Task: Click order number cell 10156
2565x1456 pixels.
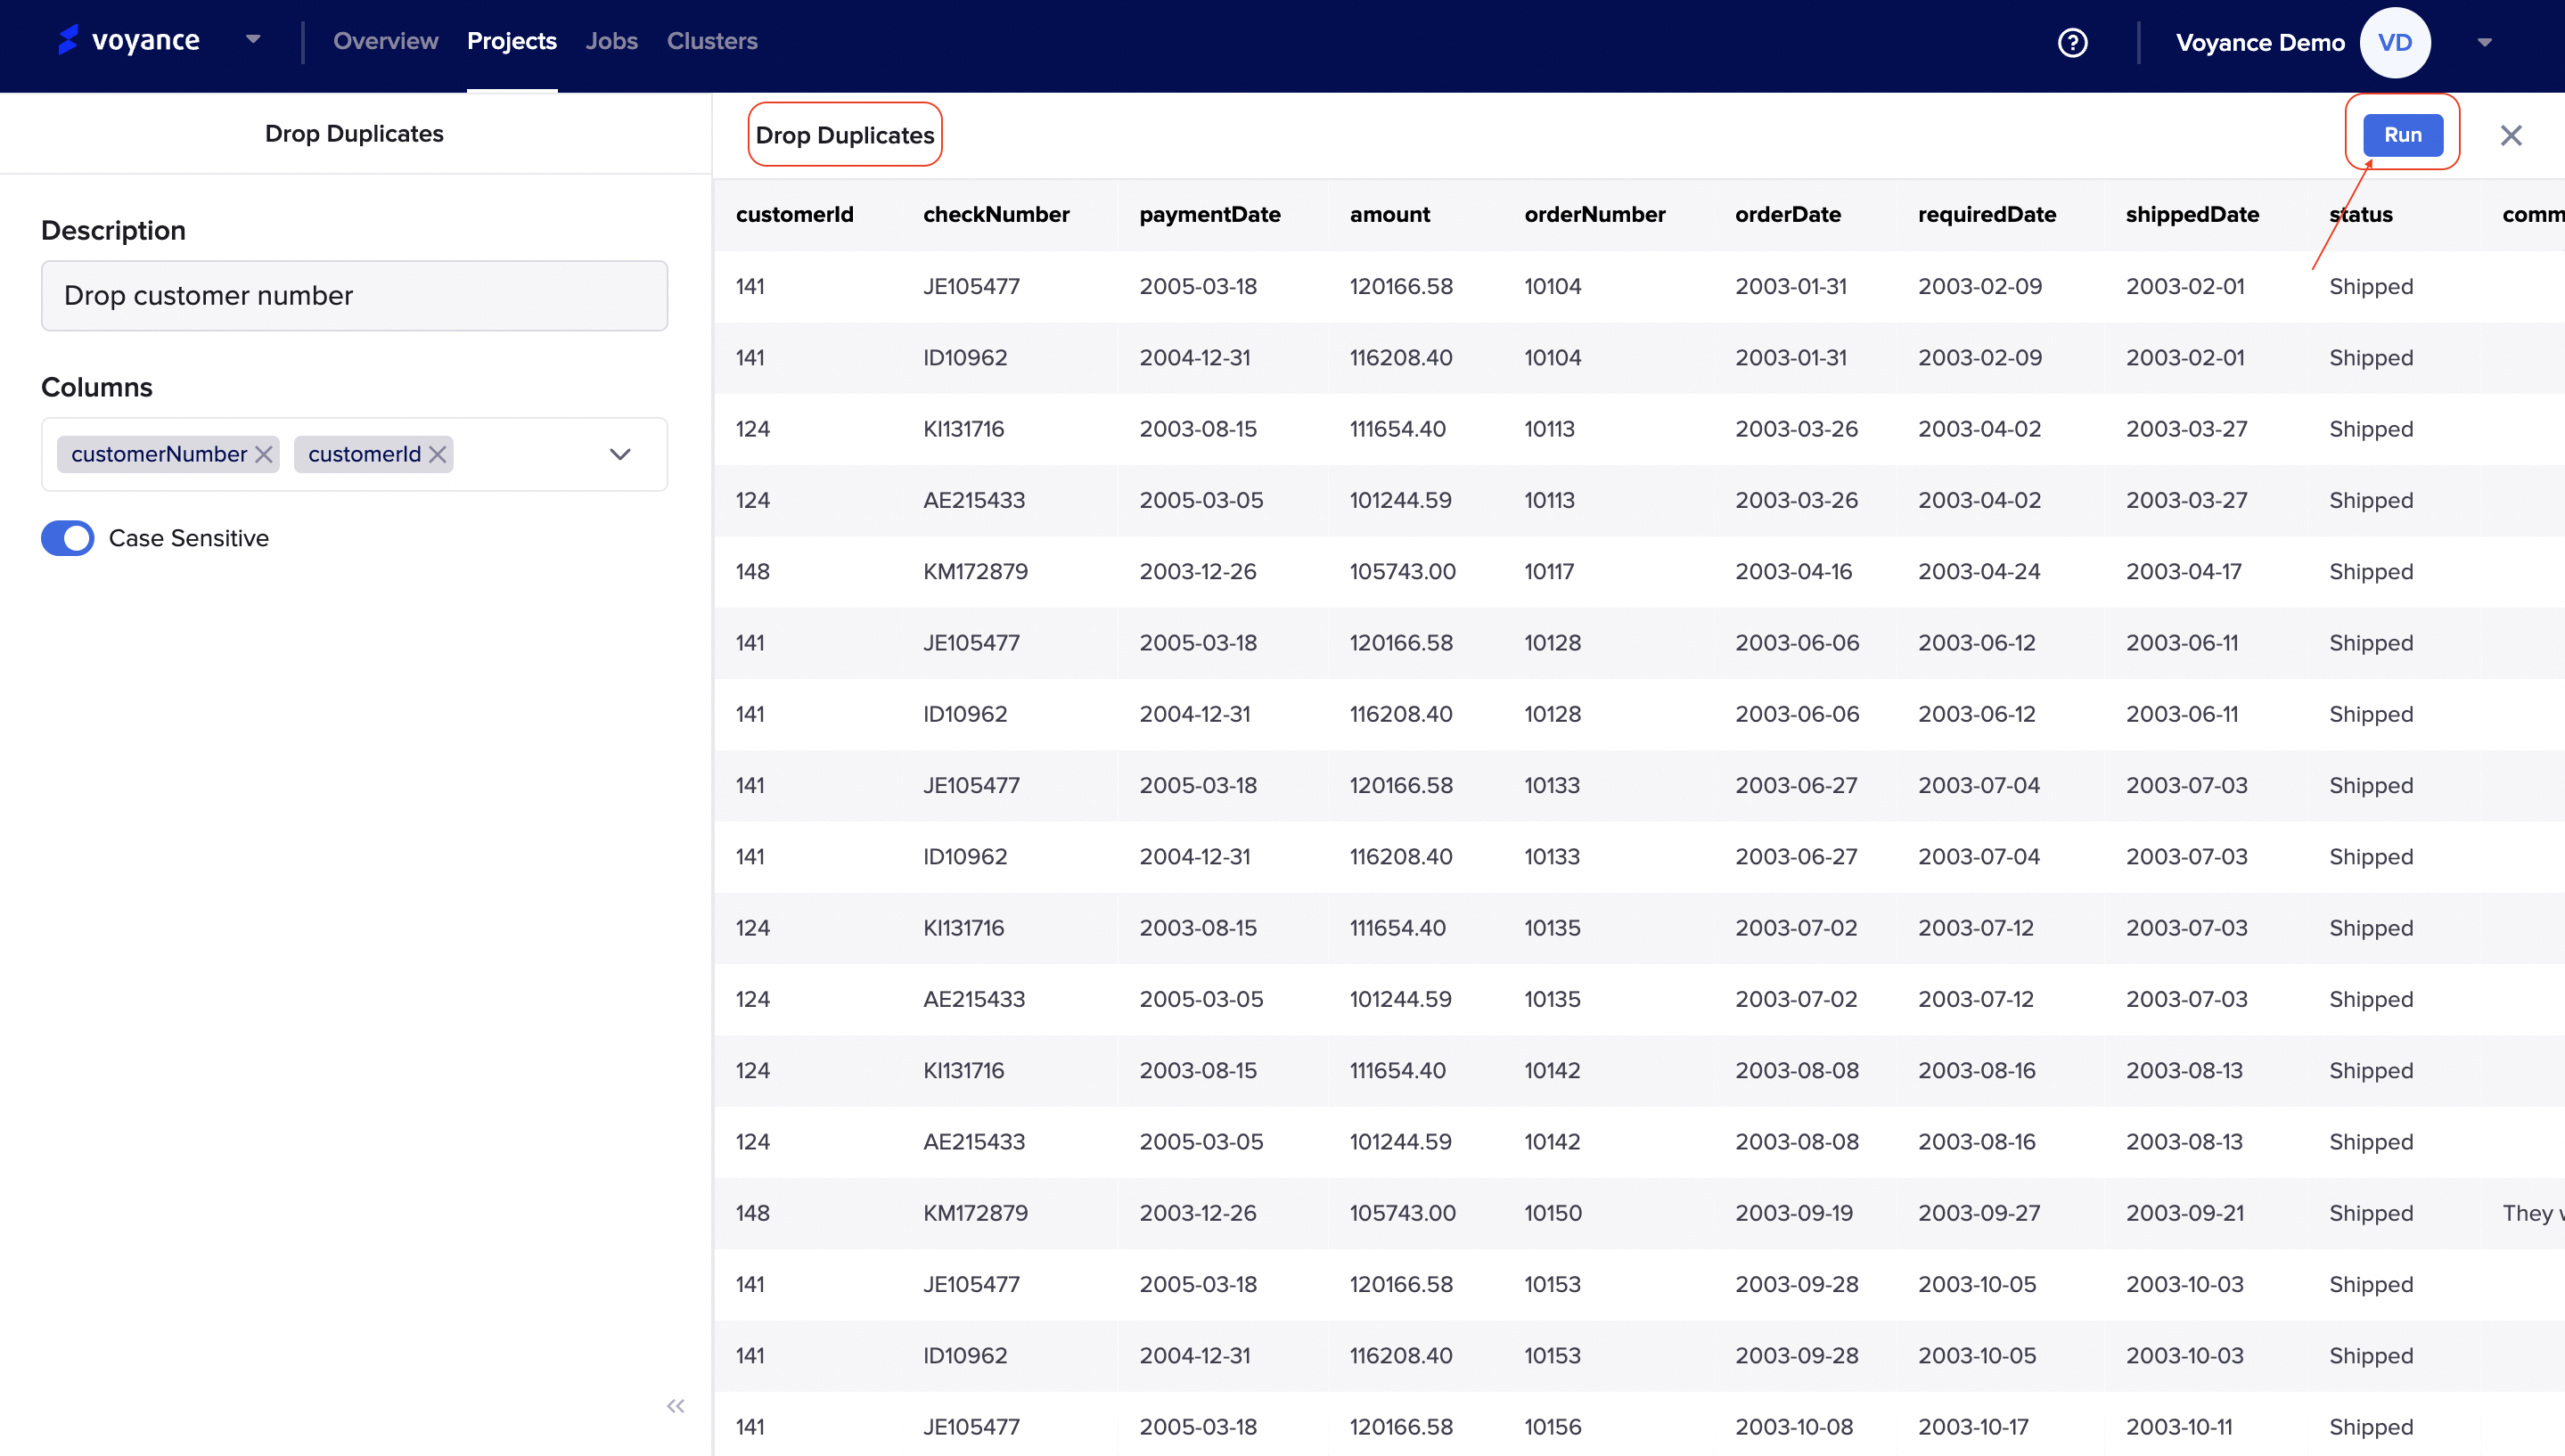Action: click(x=1552, y=1427)
